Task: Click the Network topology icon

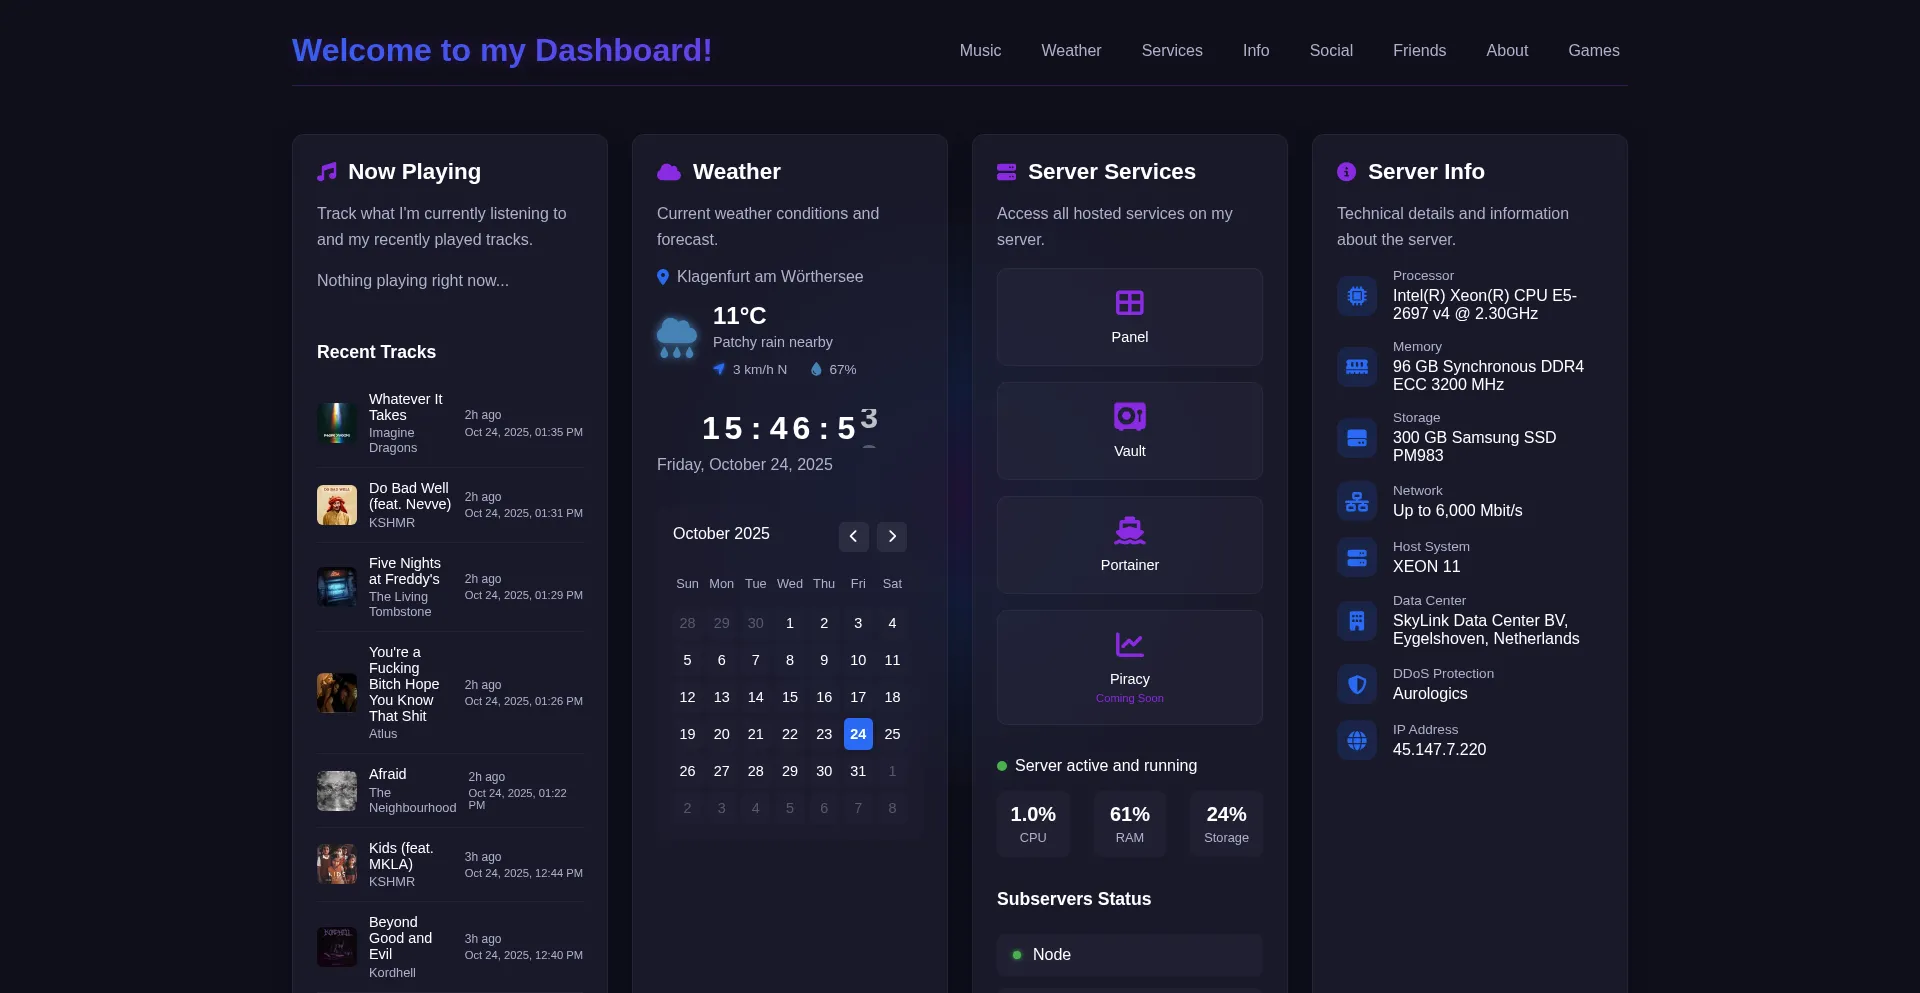Action: [1357, 501]
